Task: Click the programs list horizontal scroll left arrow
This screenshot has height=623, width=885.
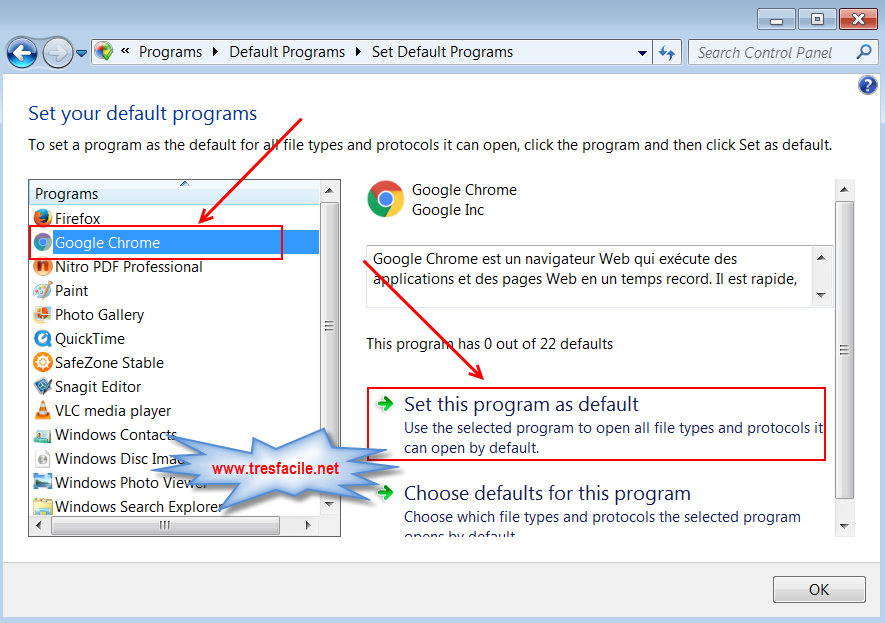Action: pos(38,525)
